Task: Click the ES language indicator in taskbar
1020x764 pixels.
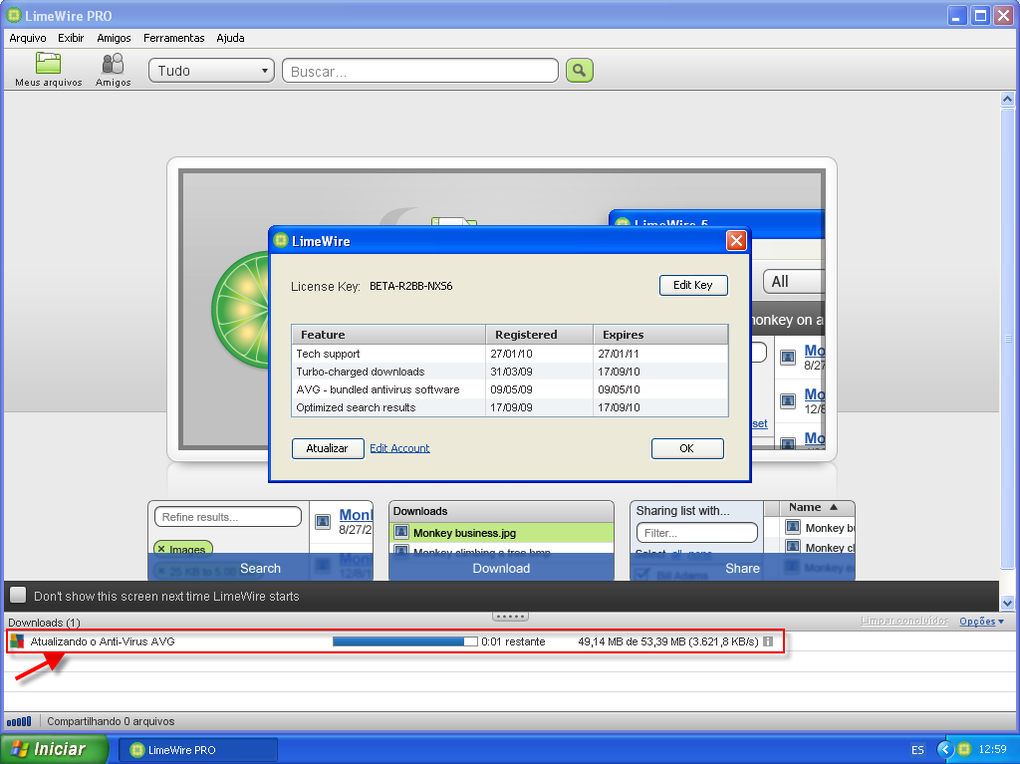Action: coord(917,750)
